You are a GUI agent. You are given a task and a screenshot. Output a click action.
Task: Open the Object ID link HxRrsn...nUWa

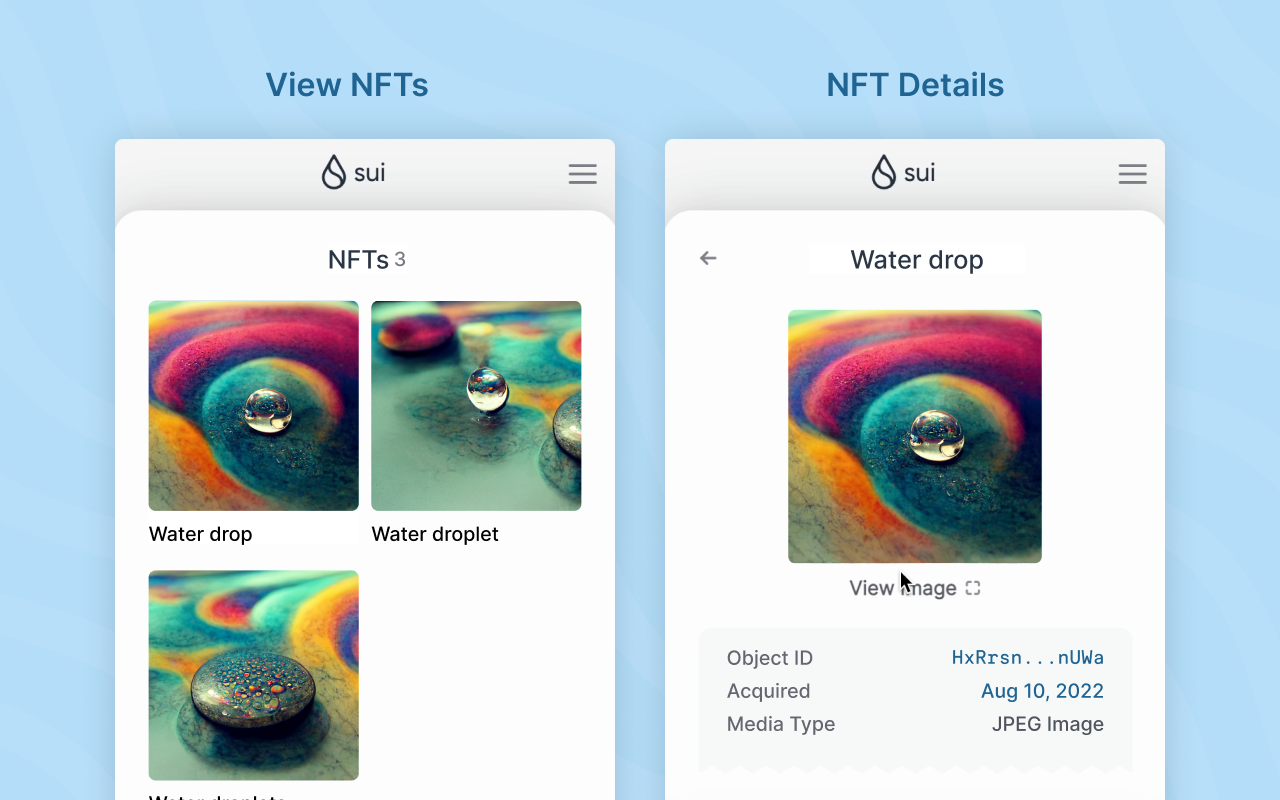coord(1028,658)
